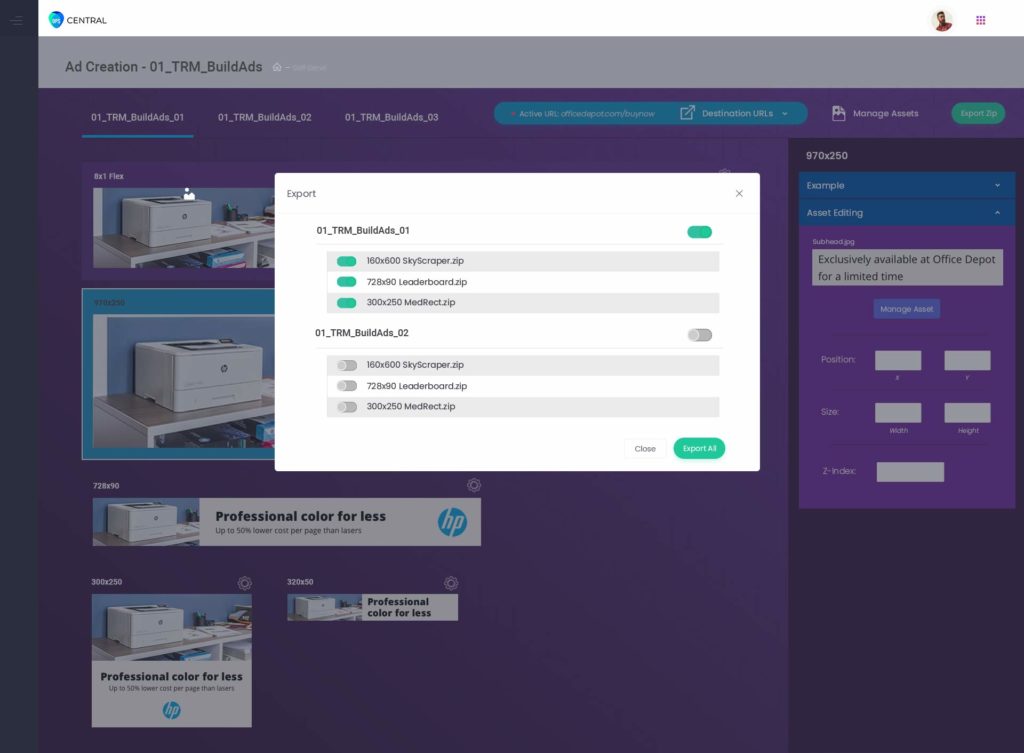Enable 01_TRM_BuildAds_02 group export toggle

[699, 335]
